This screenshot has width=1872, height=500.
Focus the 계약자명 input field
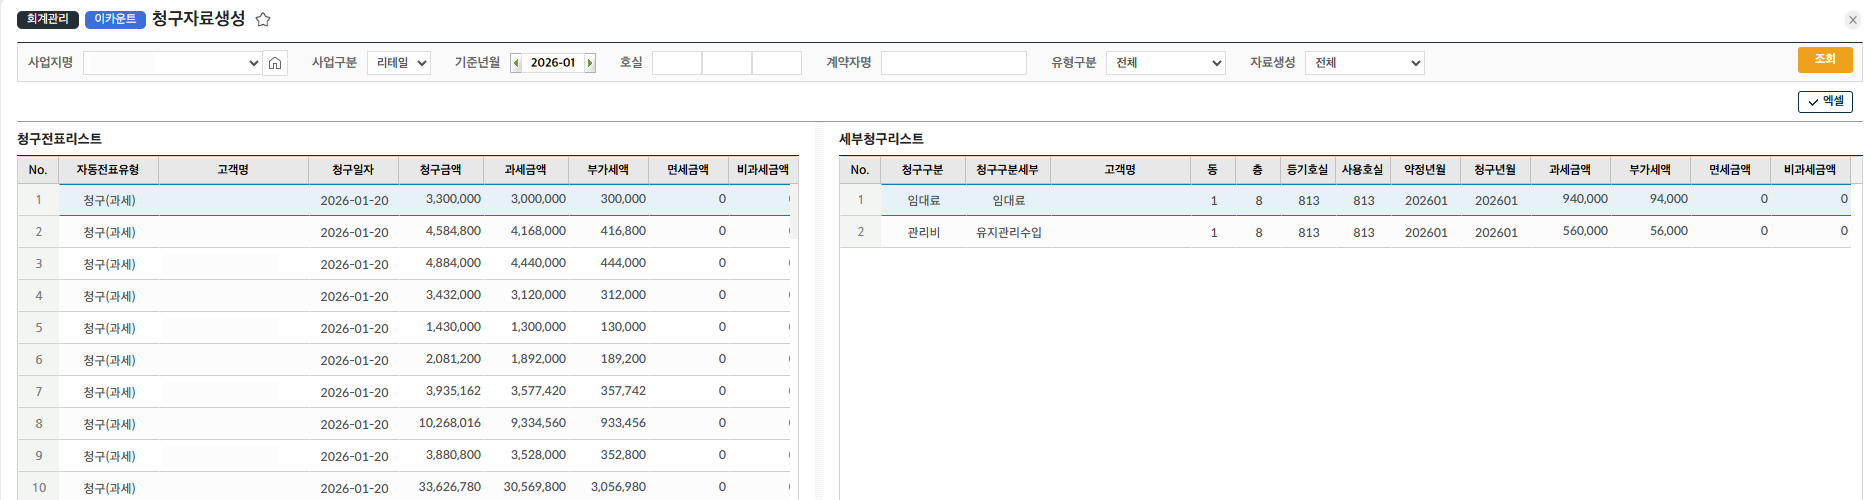click(953, 63)
